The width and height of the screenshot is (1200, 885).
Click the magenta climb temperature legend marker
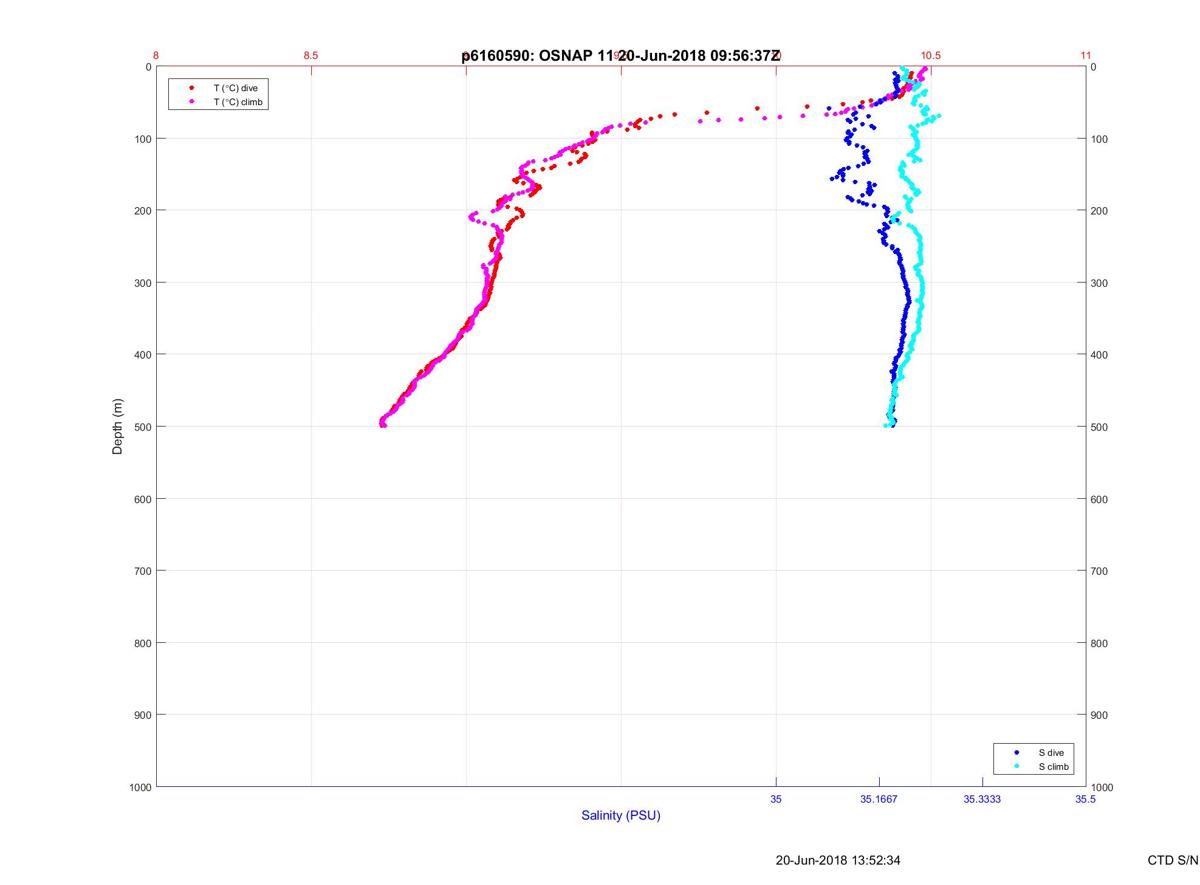coord(191,102)
